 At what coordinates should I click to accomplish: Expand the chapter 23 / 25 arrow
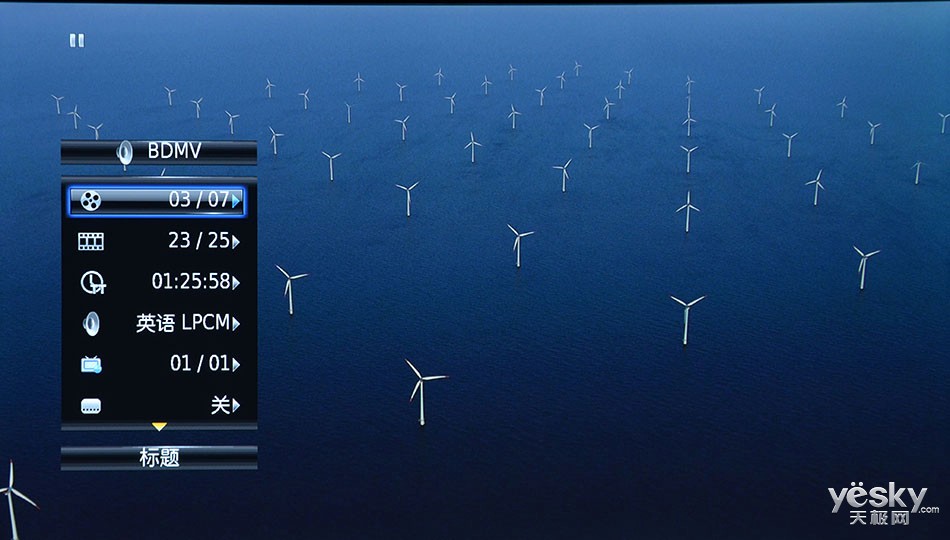[236, 241]
